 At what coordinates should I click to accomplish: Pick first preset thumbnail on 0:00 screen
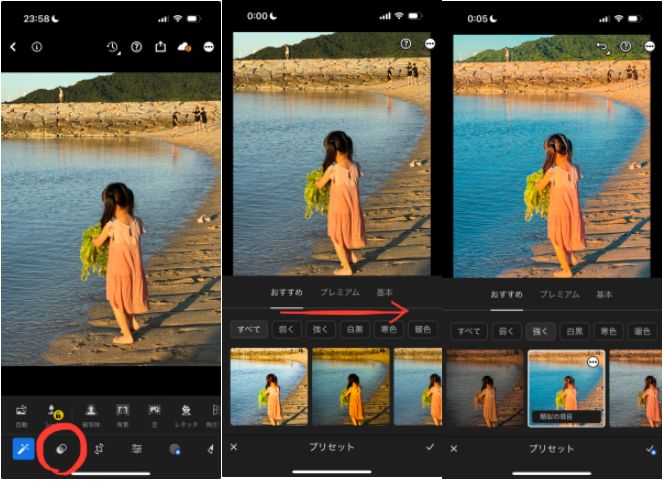[269, 386]
